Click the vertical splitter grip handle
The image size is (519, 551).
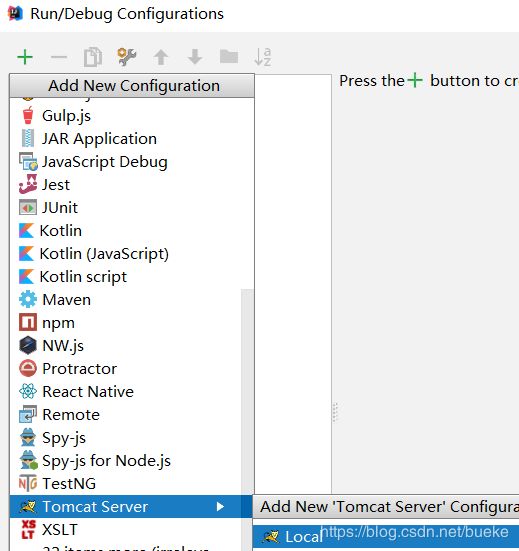pyautogui.click(x=335, y=412)
